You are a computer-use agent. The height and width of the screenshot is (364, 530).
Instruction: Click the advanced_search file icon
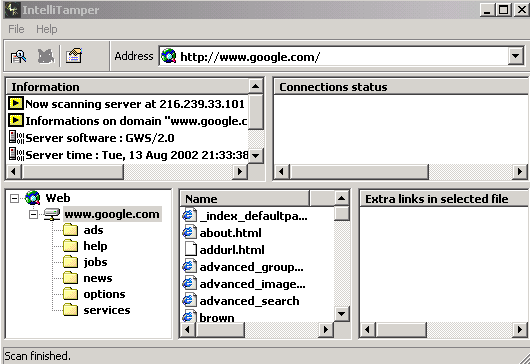(x=189, y=300)
